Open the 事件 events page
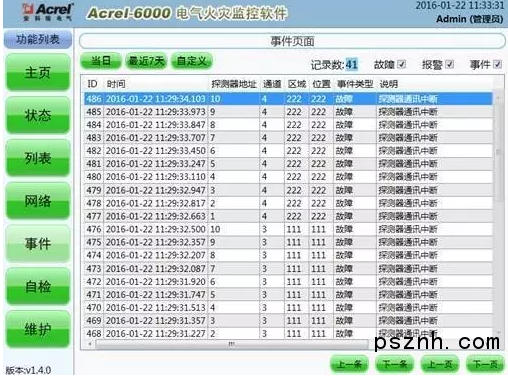This screenshot has width=508, height=380. click(x=38, y=244)
